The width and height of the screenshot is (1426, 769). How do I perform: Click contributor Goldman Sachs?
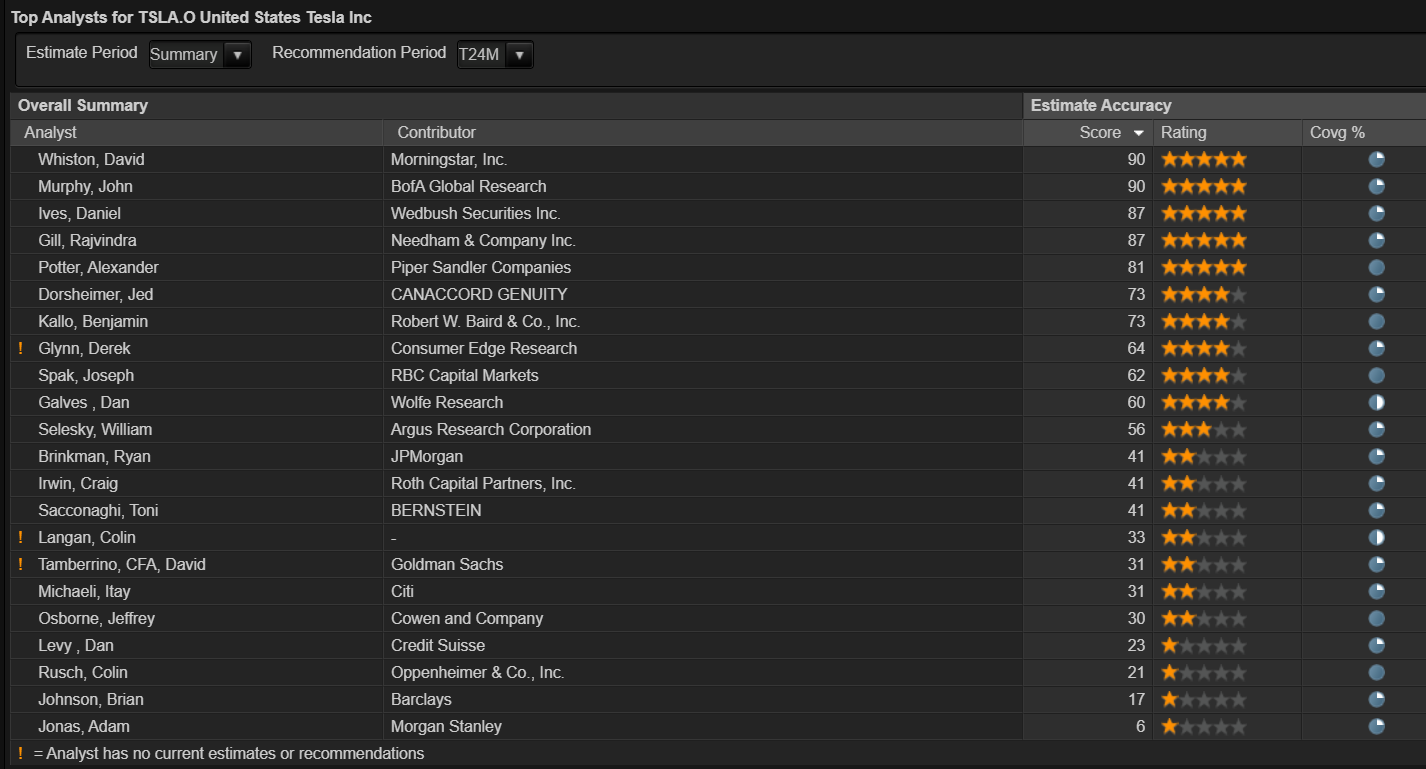tap(447, 564)
